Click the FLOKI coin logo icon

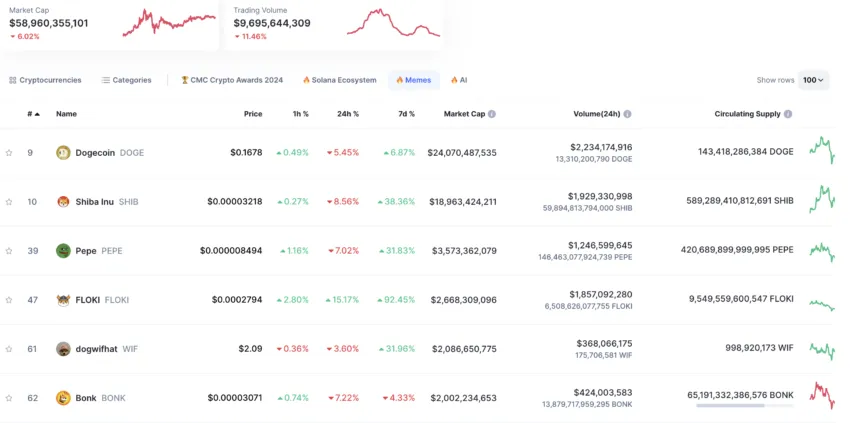(64, 300)
